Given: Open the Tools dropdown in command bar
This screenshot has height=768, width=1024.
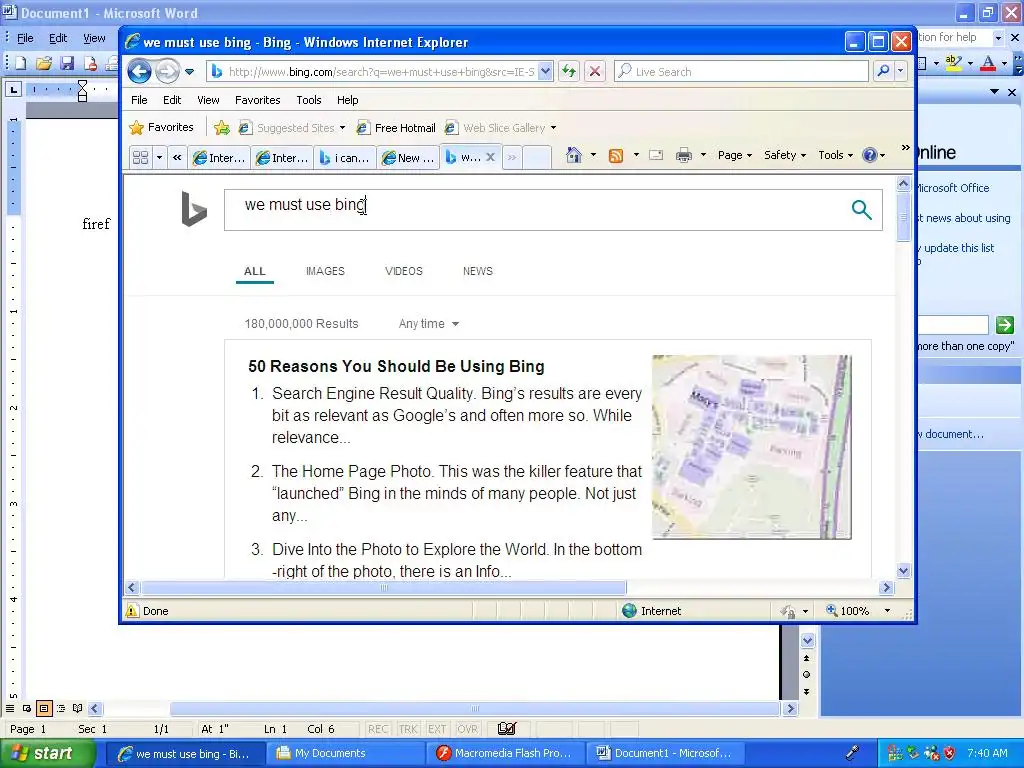Looking at the screenshot, I should pyautogui.click(x=835, y=155).
